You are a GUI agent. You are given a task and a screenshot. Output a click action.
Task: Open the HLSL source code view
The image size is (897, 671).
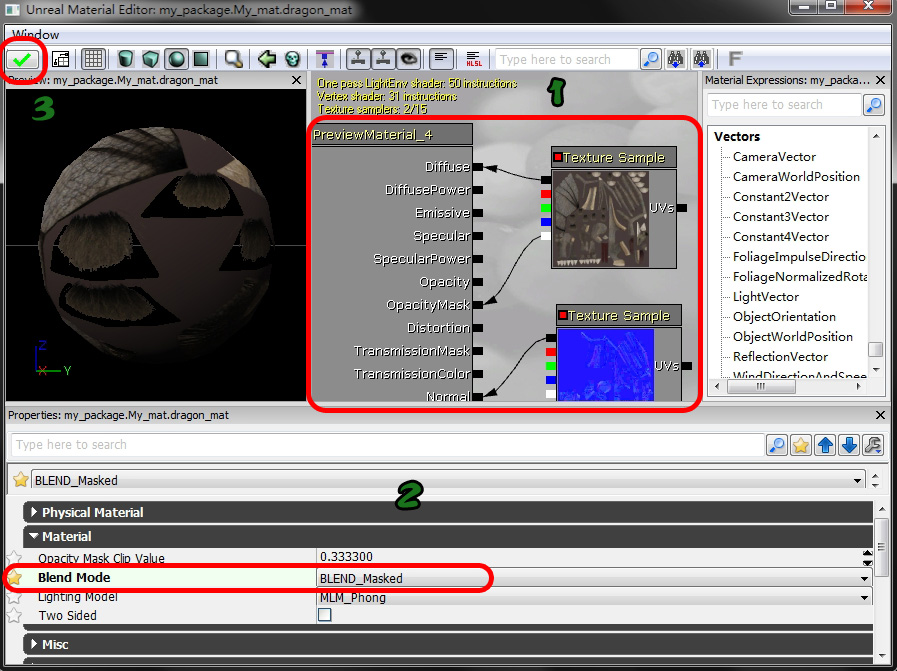click(x=473, y=59)
